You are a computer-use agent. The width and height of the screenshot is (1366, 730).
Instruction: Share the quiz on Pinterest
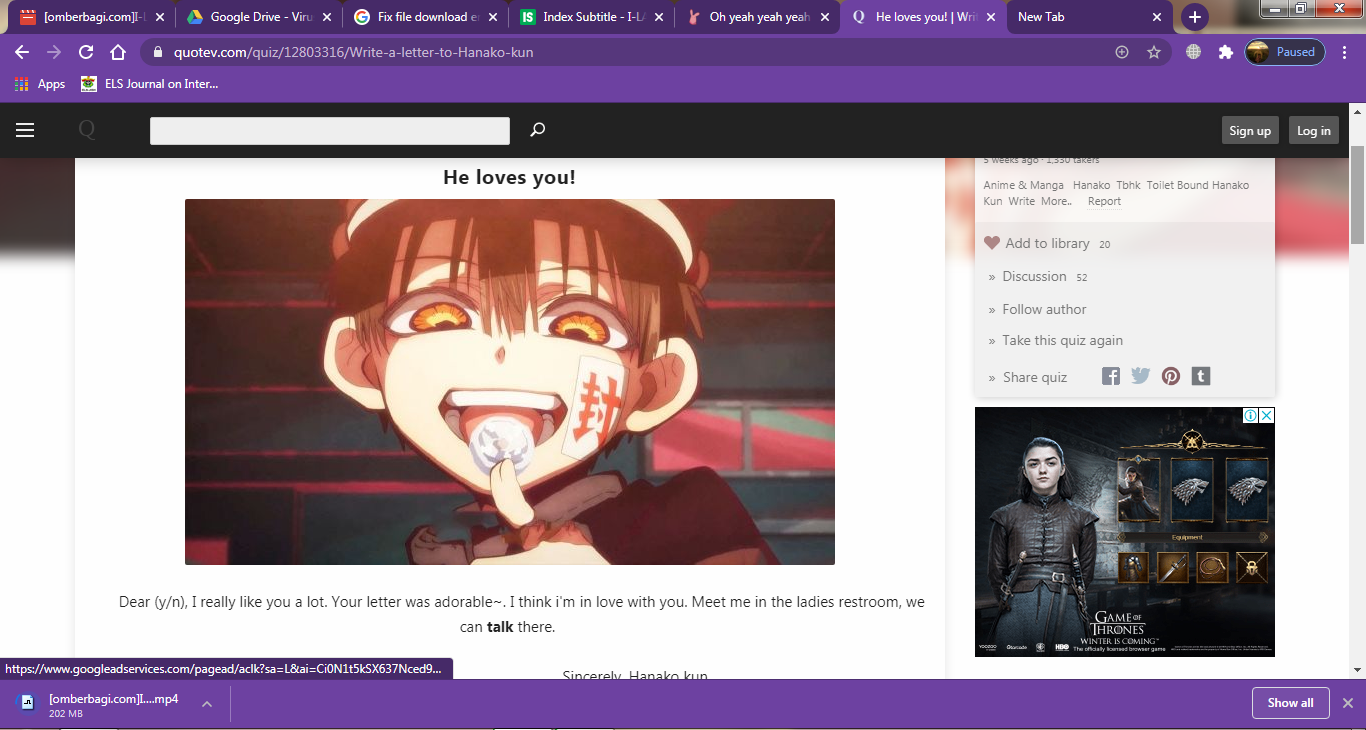click(1171, 376)
